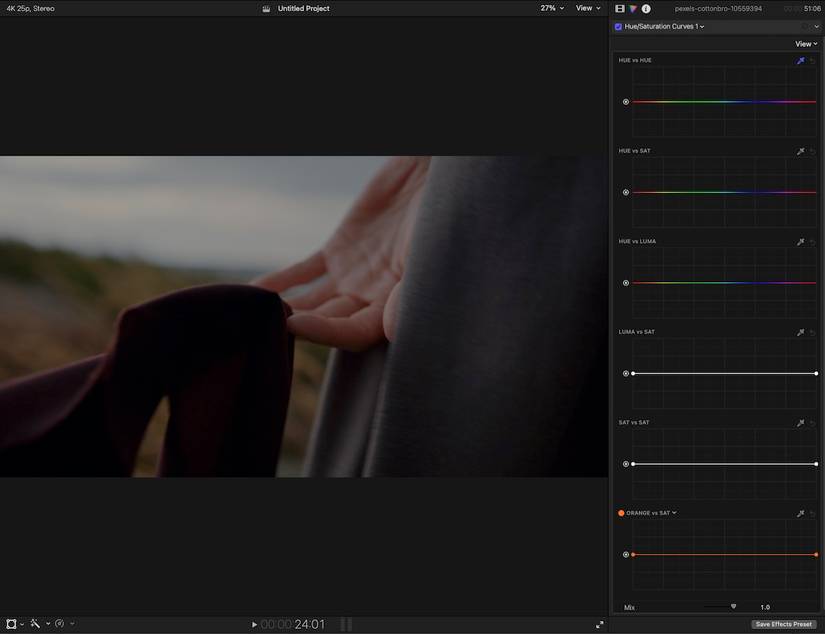Select the LUMA vs SAT eyedropper
The image size is (825, 634).
pyautogui.click(x=800, y=331)
